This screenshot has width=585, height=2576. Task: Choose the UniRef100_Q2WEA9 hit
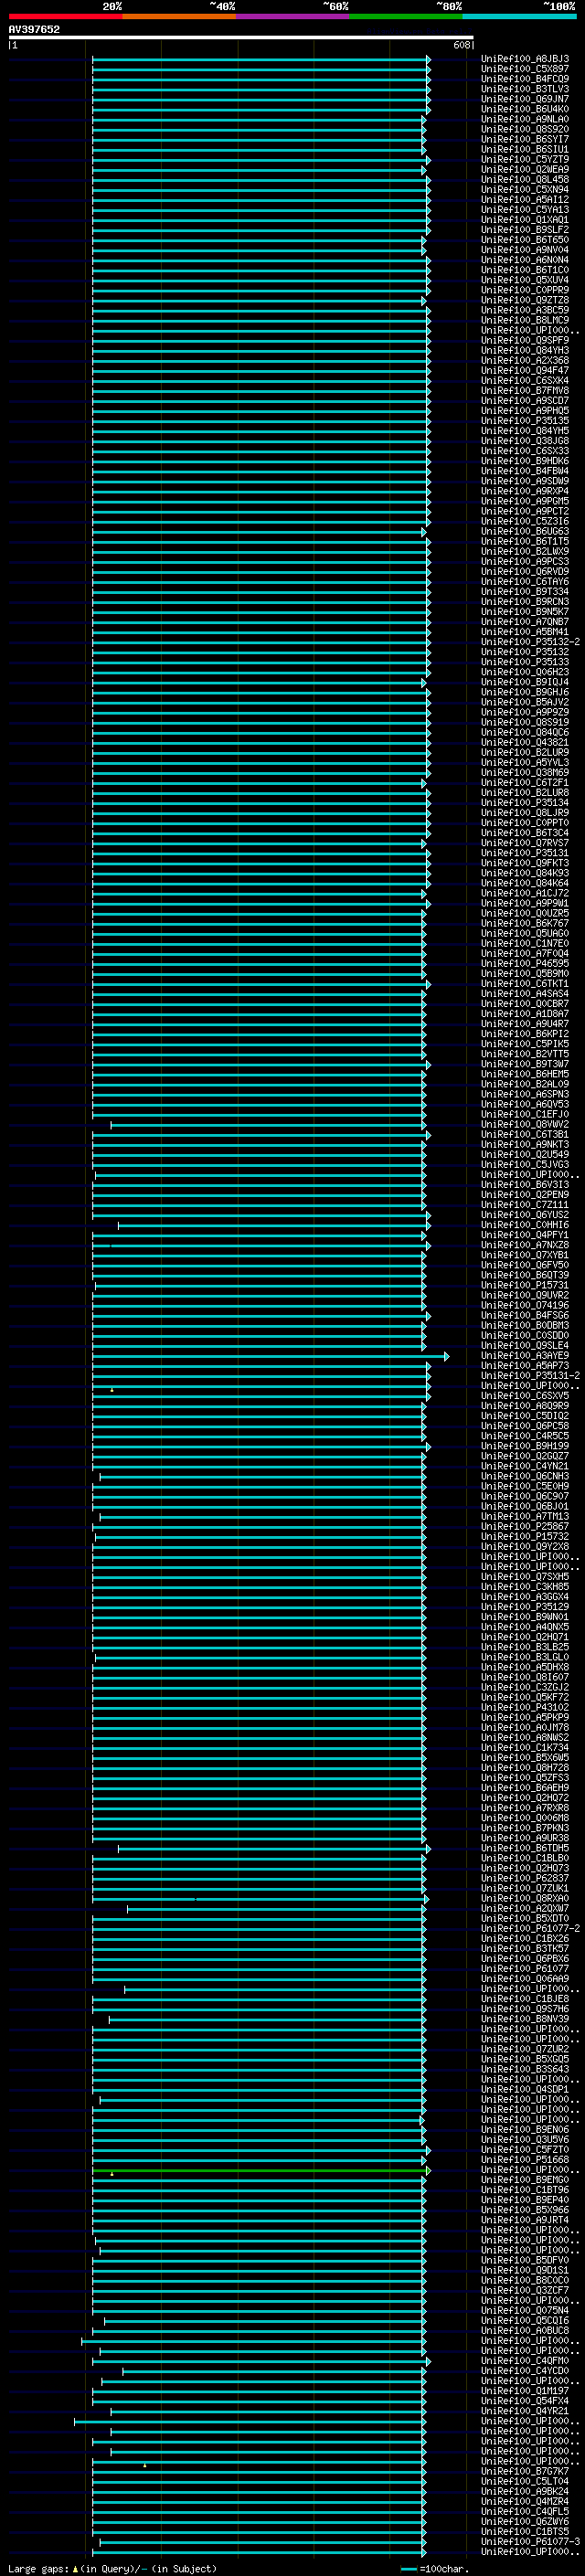tap(525, 170)
